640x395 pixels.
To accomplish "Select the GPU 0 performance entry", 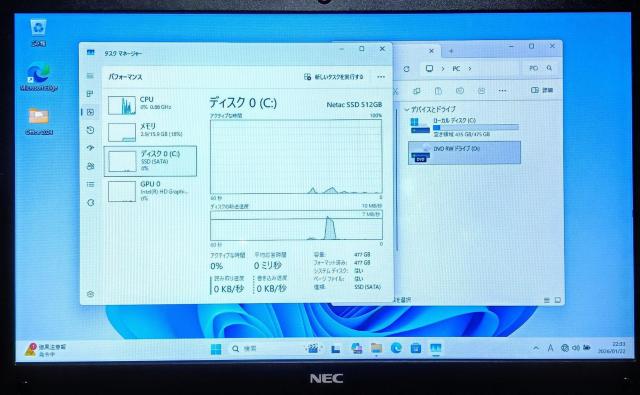I will click(150, 191).
